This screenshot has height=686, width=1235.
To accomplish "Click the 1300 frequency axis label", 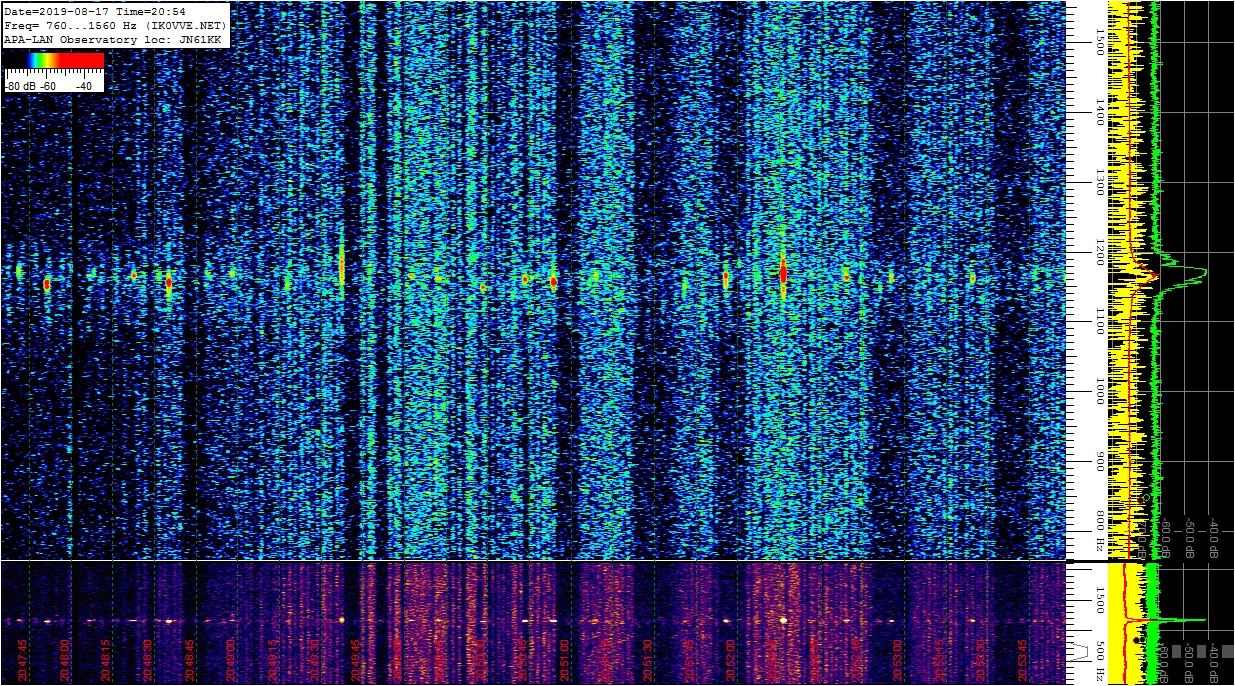I will tap(1100, 181).
